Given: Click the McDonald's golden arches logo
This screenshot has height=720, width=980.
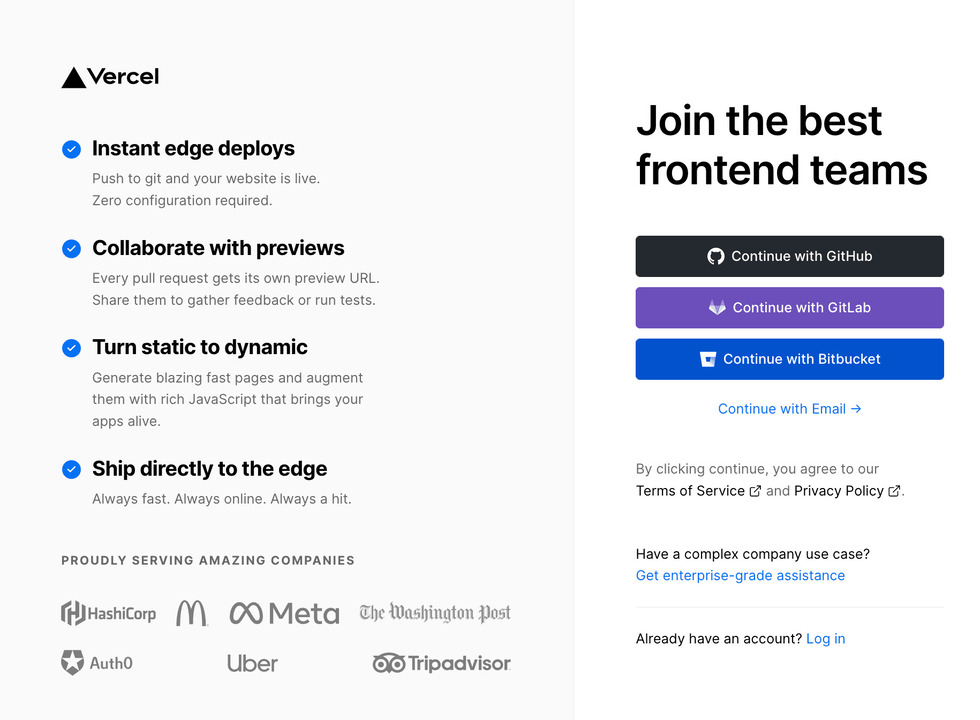Looking at the screenshot, I should click(191, 613).
